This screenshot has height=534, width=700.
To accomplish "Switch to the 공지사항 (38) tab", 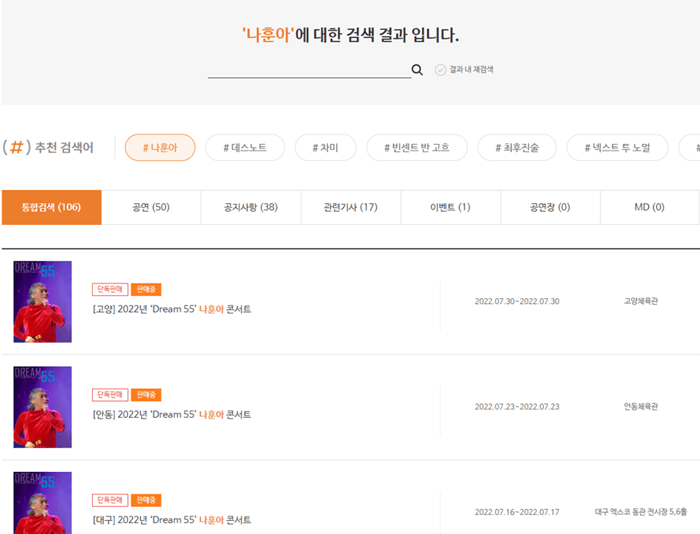I will pyautogui.click(x=251, y=207).
